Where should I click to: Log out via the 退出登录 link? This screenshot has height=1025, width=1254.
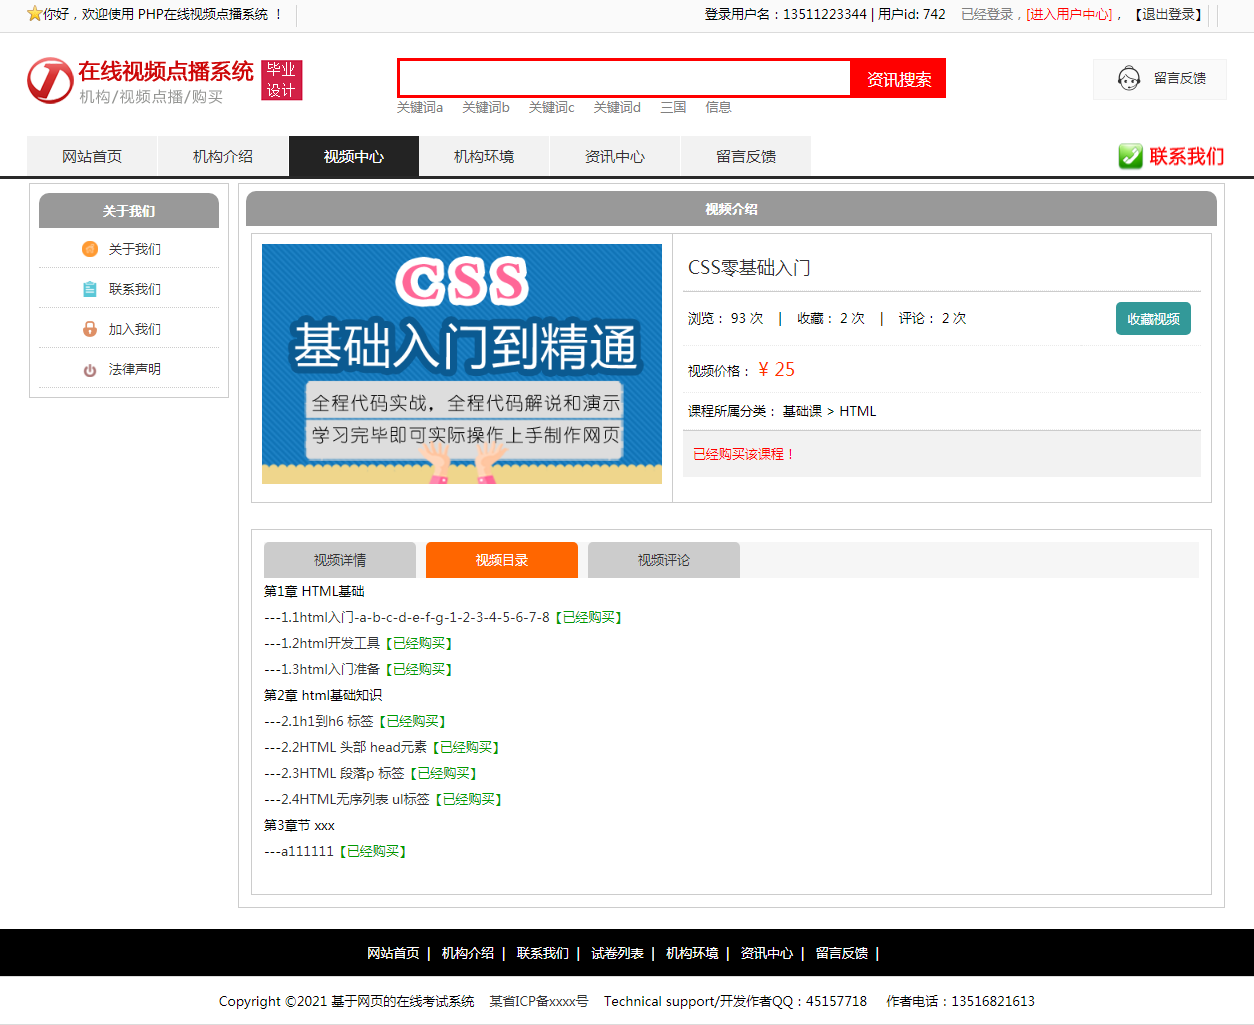pyautogui.click(x=1166, y=14)
